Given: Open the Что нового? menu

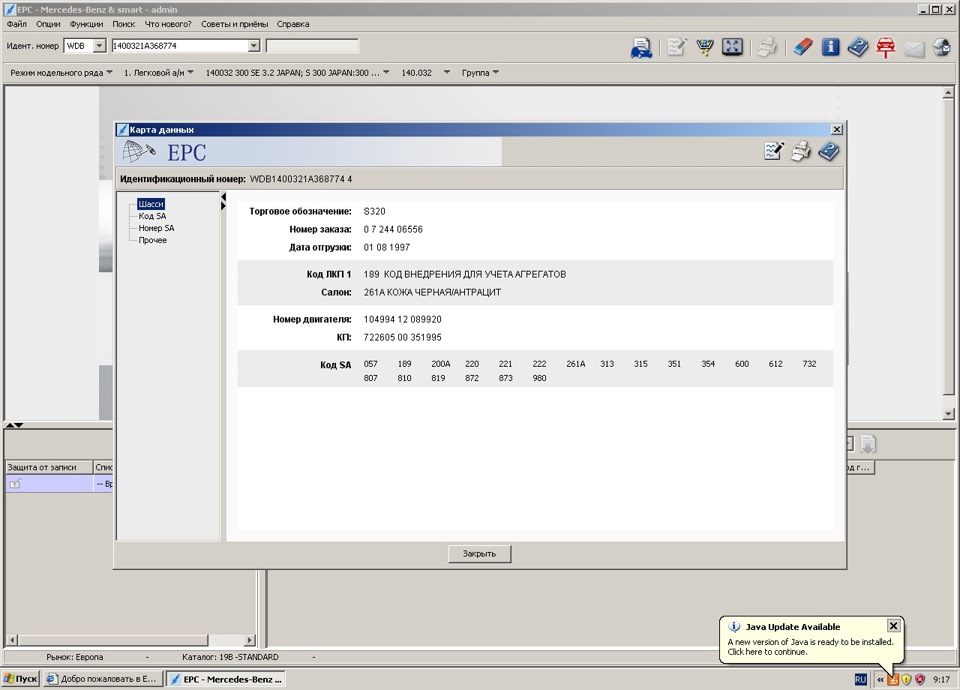Looking at the screenshot, I should click(x=168, y=24).
